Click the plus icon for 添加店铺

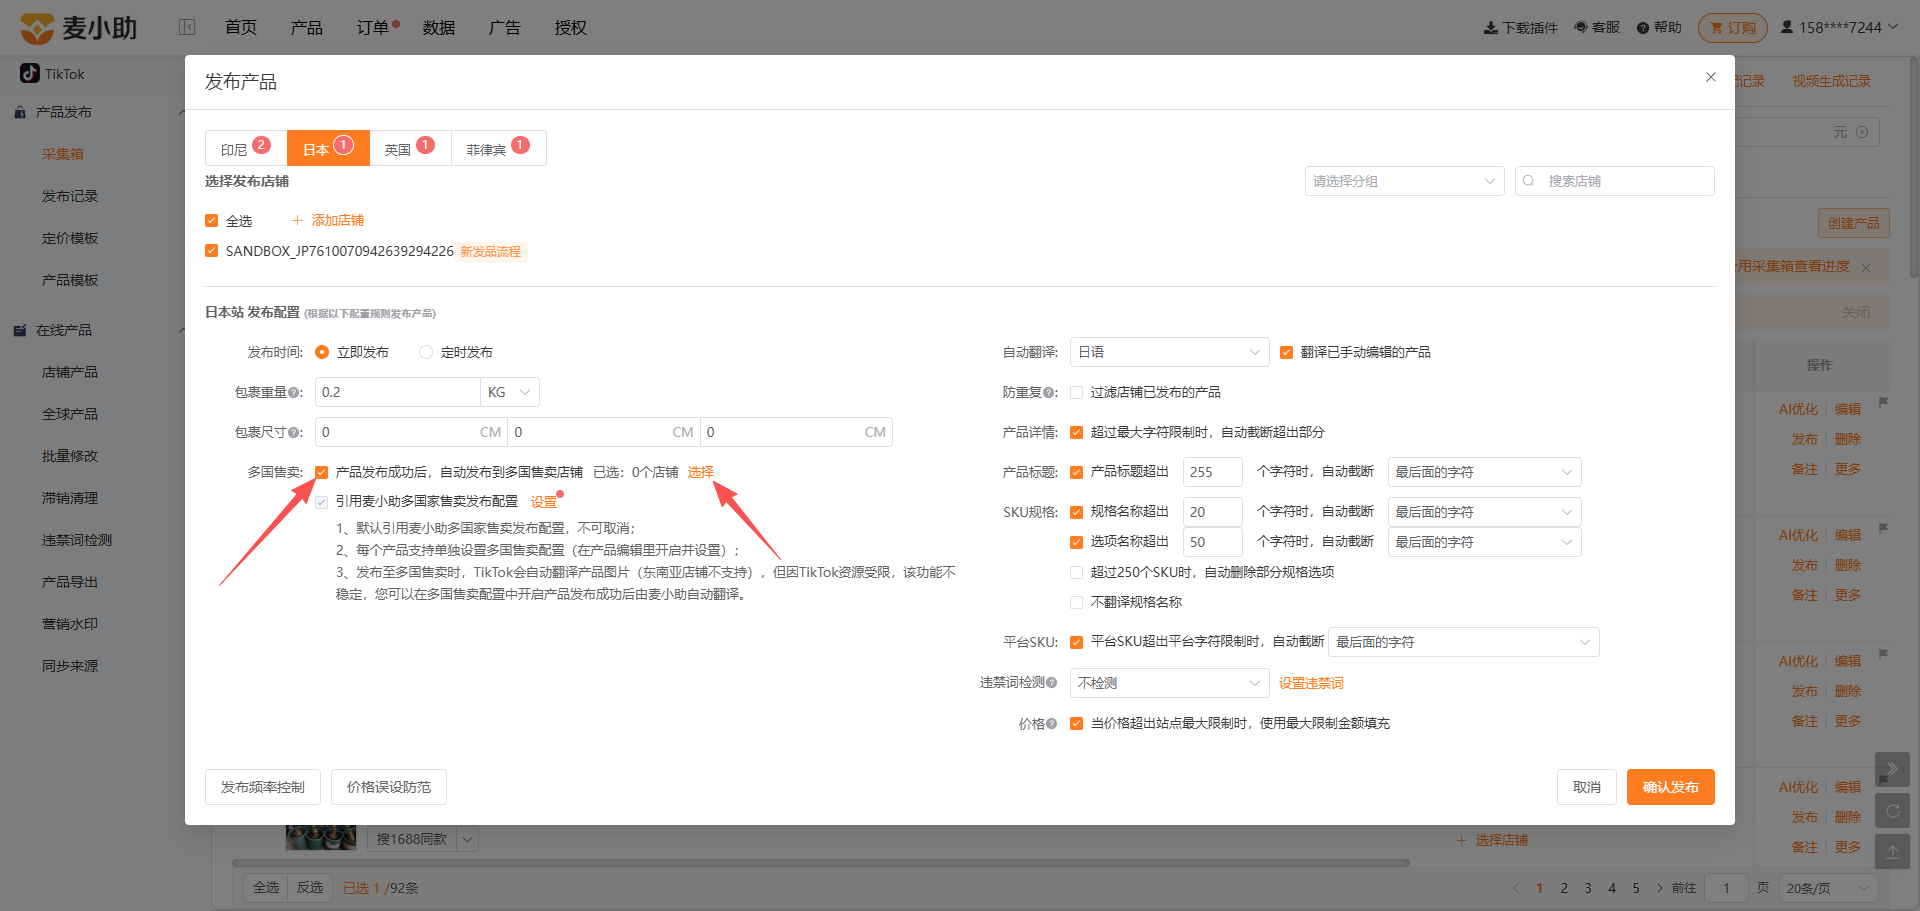(x=297, y=220)
